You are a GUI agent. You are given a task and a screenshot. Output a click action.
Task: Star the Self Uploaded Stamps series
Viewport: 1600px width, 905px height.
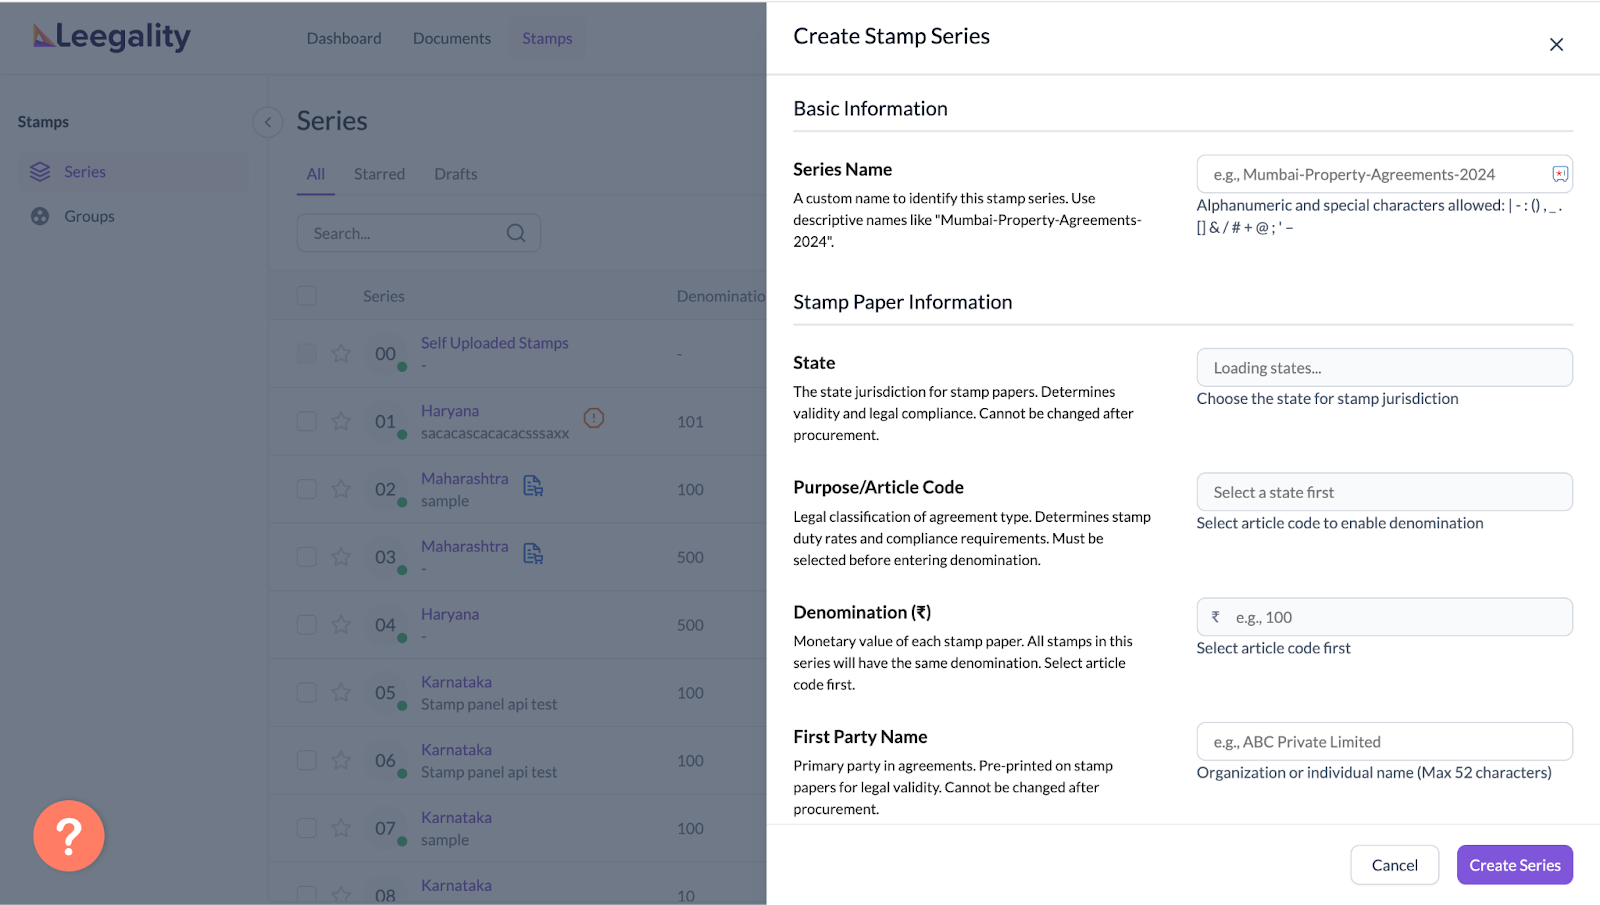pyautogui.click(x=341, y=354)
